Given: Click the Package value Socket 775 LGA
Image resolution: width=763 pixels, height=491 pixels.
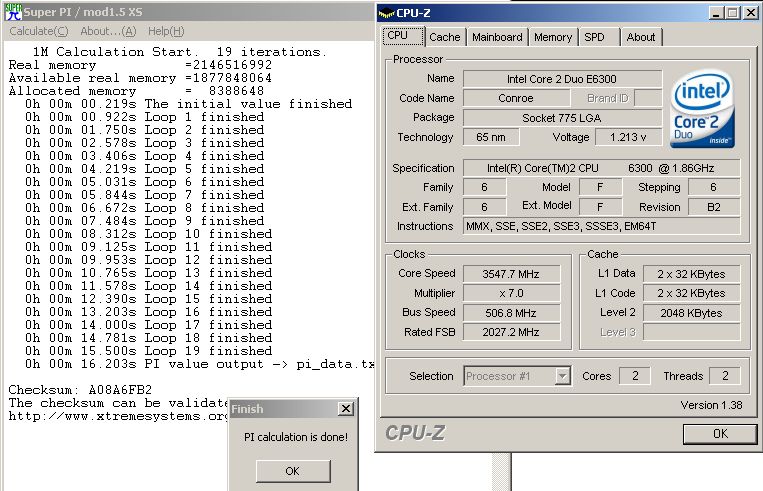Looking at the screenshot, I should 562,118.
